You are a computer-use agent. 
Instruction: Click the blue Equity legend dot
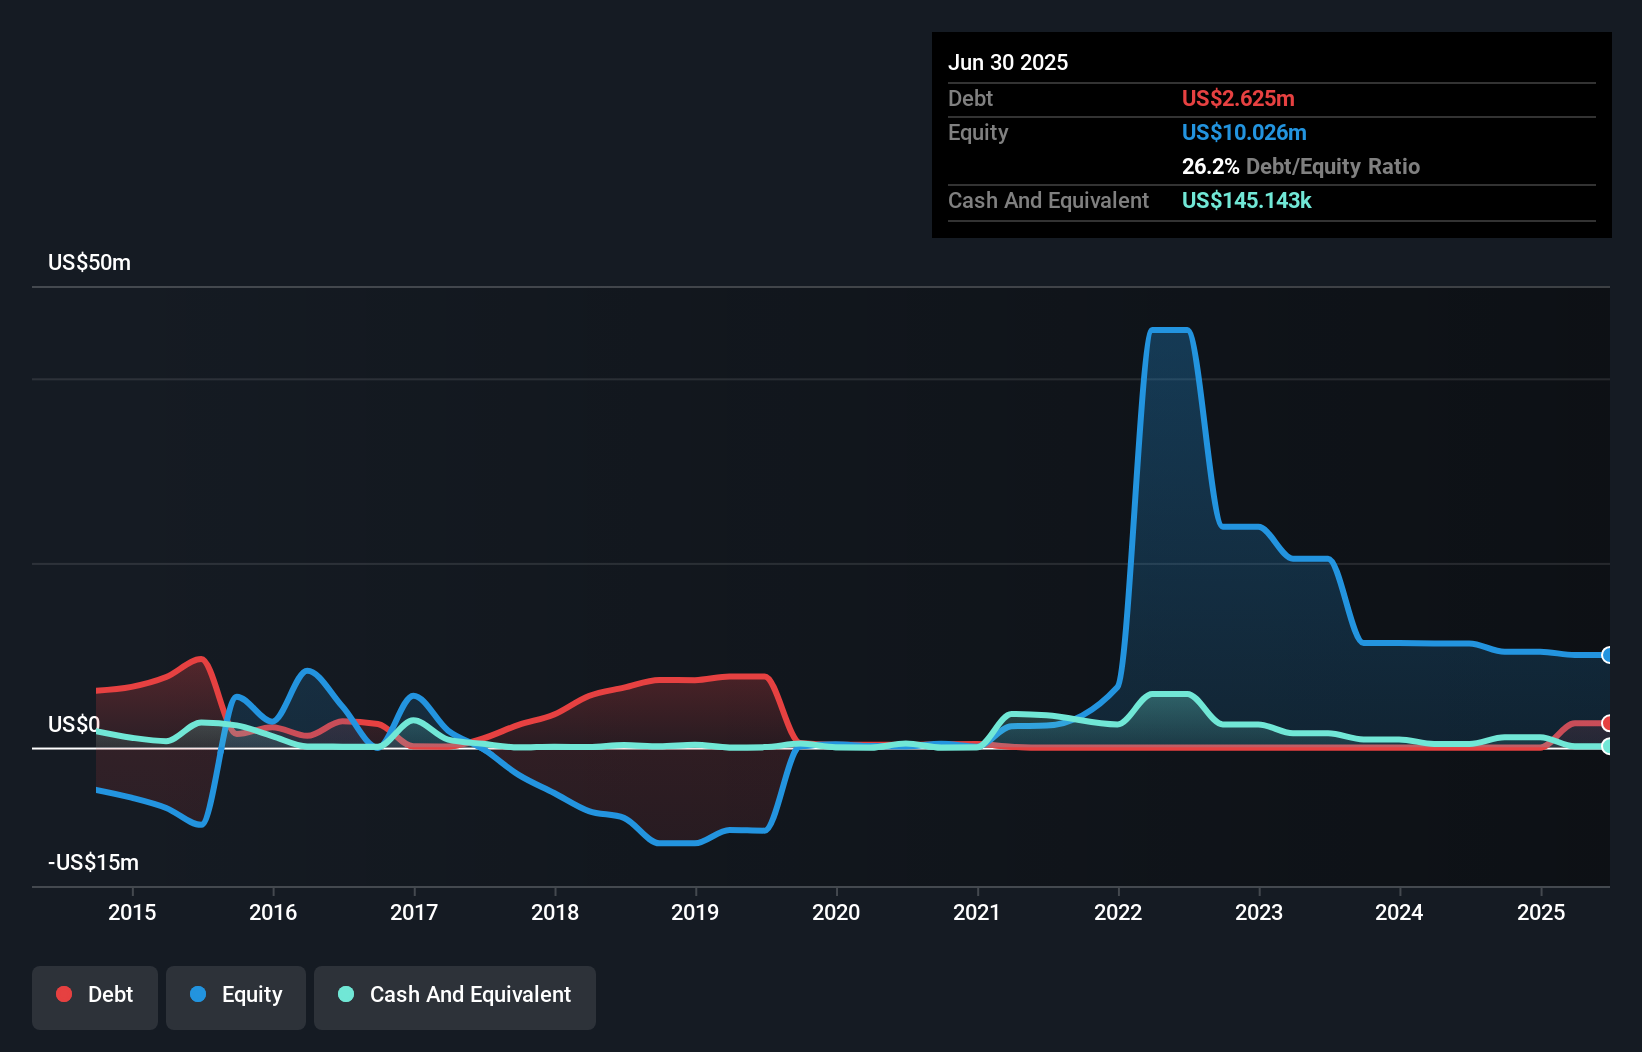pos(197,994)
